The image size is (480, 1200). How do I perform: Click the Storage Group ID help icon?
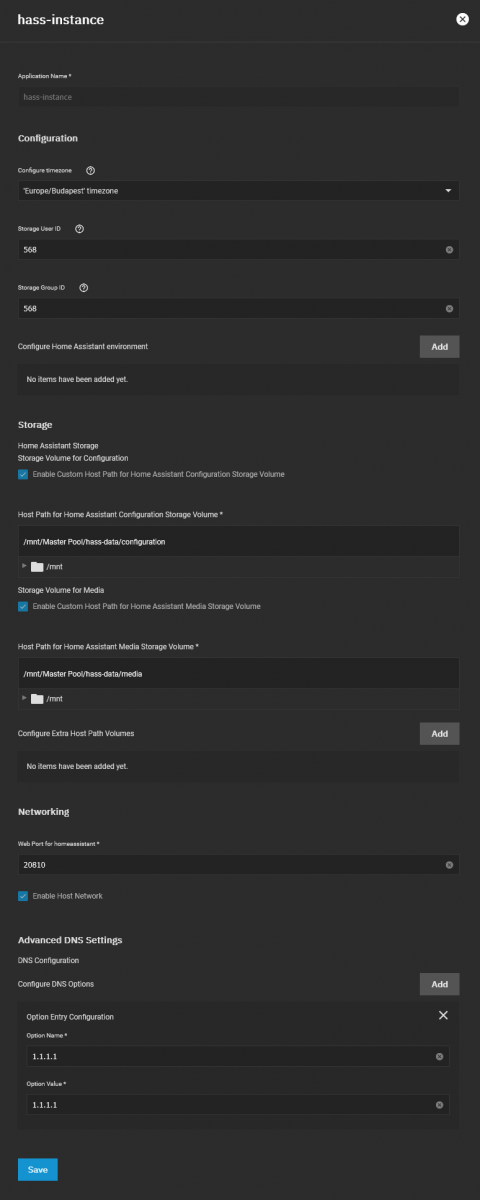[x=83, y=287]
